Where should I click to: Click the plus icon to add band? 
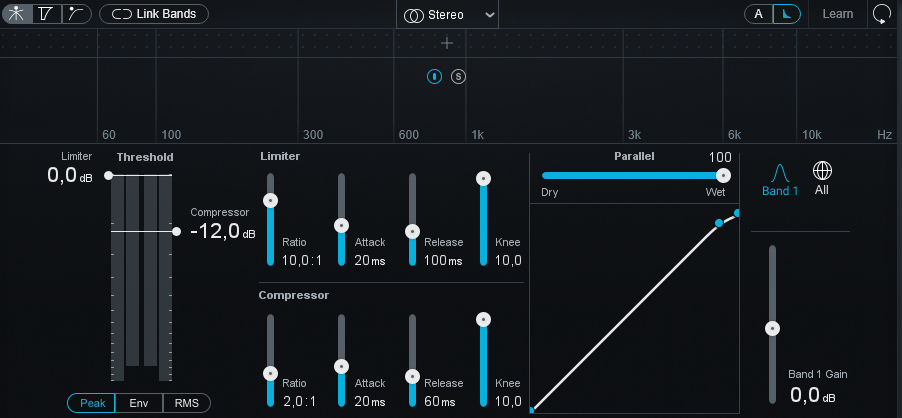click(x=447, y=43)
